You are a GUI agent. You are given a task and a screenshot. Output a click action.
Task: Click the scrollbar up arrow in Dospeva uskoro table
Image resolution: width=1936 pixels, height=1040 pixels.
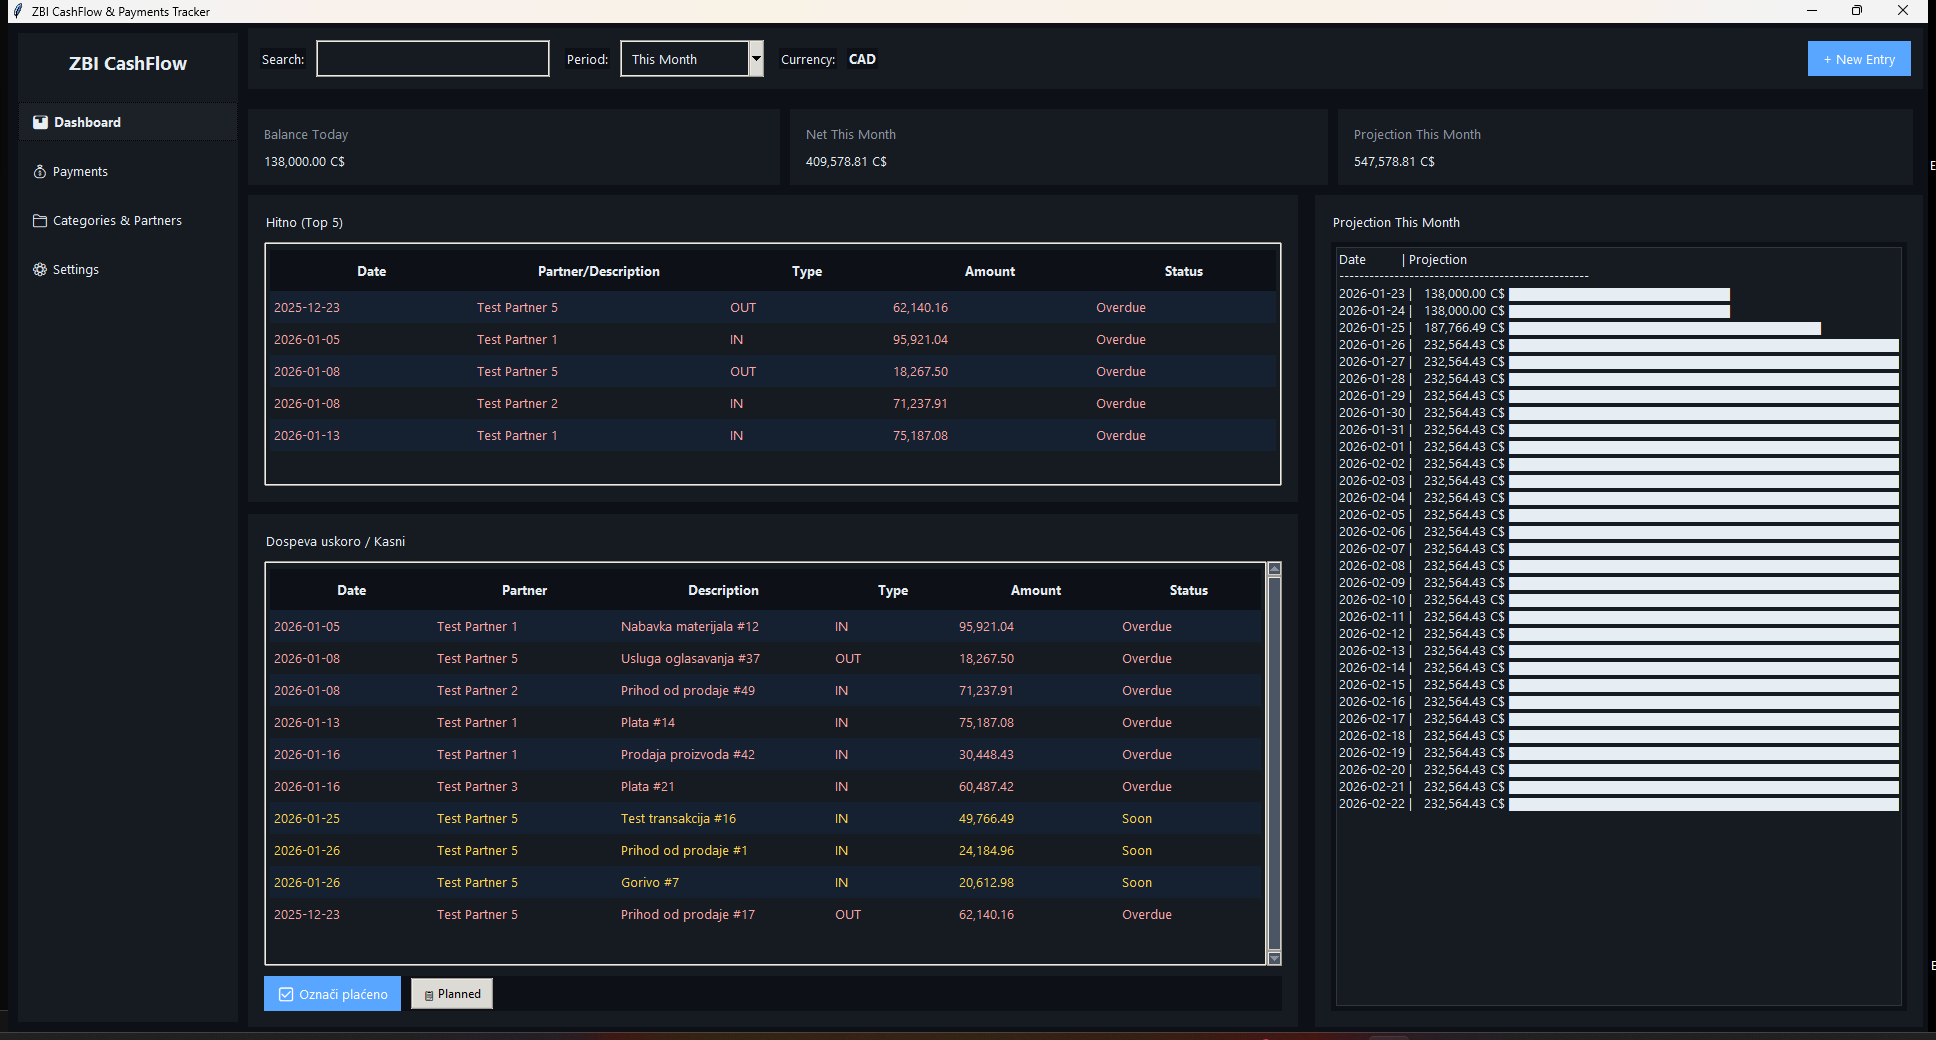[1274, 569]
